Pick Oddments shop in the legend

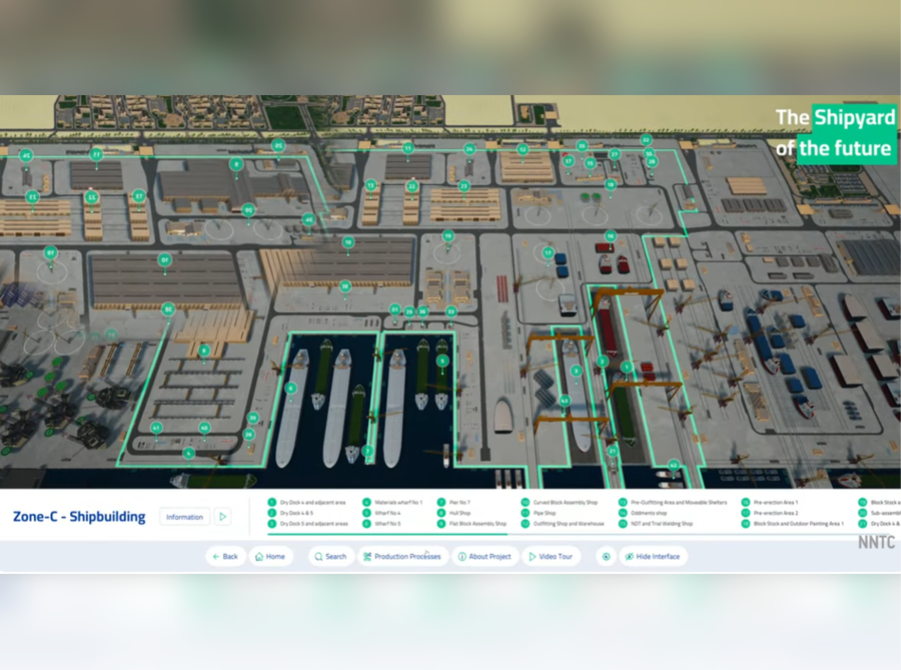(x=648, y=513)
